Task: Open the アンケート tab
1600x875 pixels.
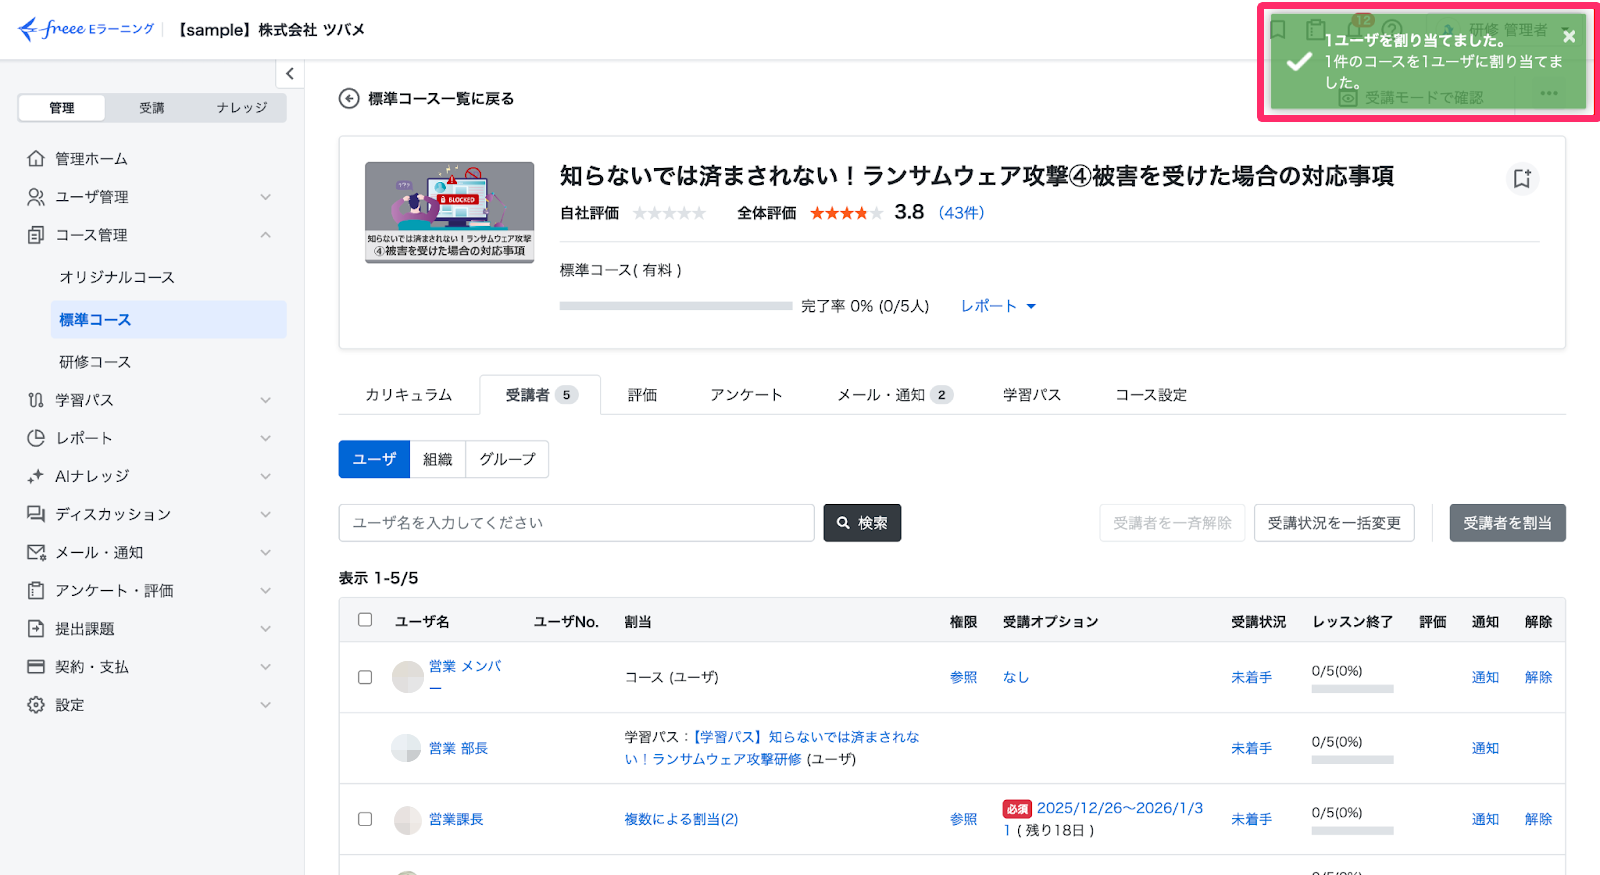Action: tap(746, 395)
